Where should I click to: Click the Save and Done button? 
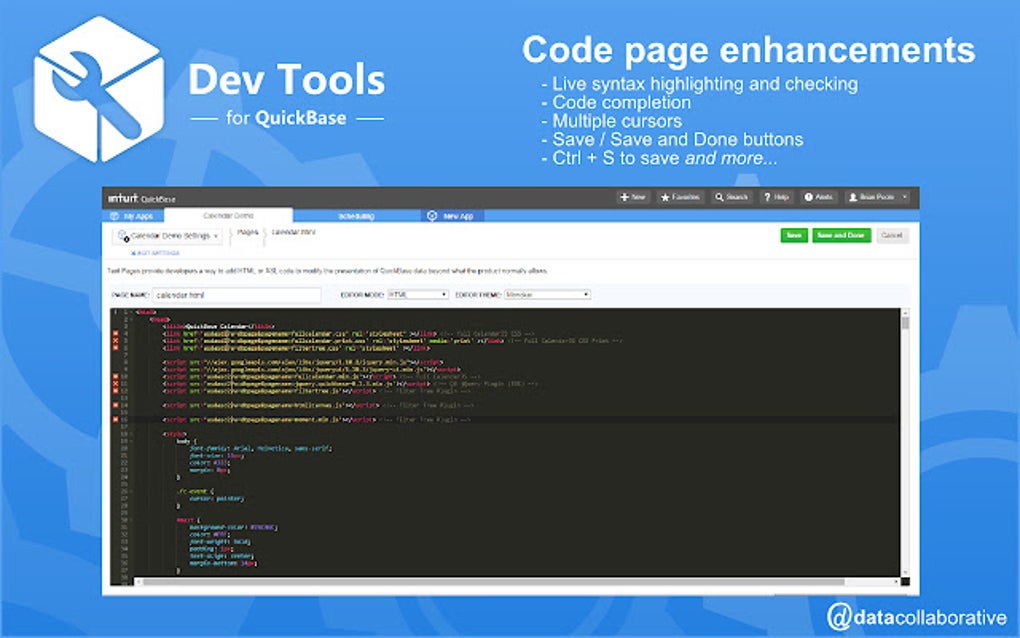click(x=841, y=235)
